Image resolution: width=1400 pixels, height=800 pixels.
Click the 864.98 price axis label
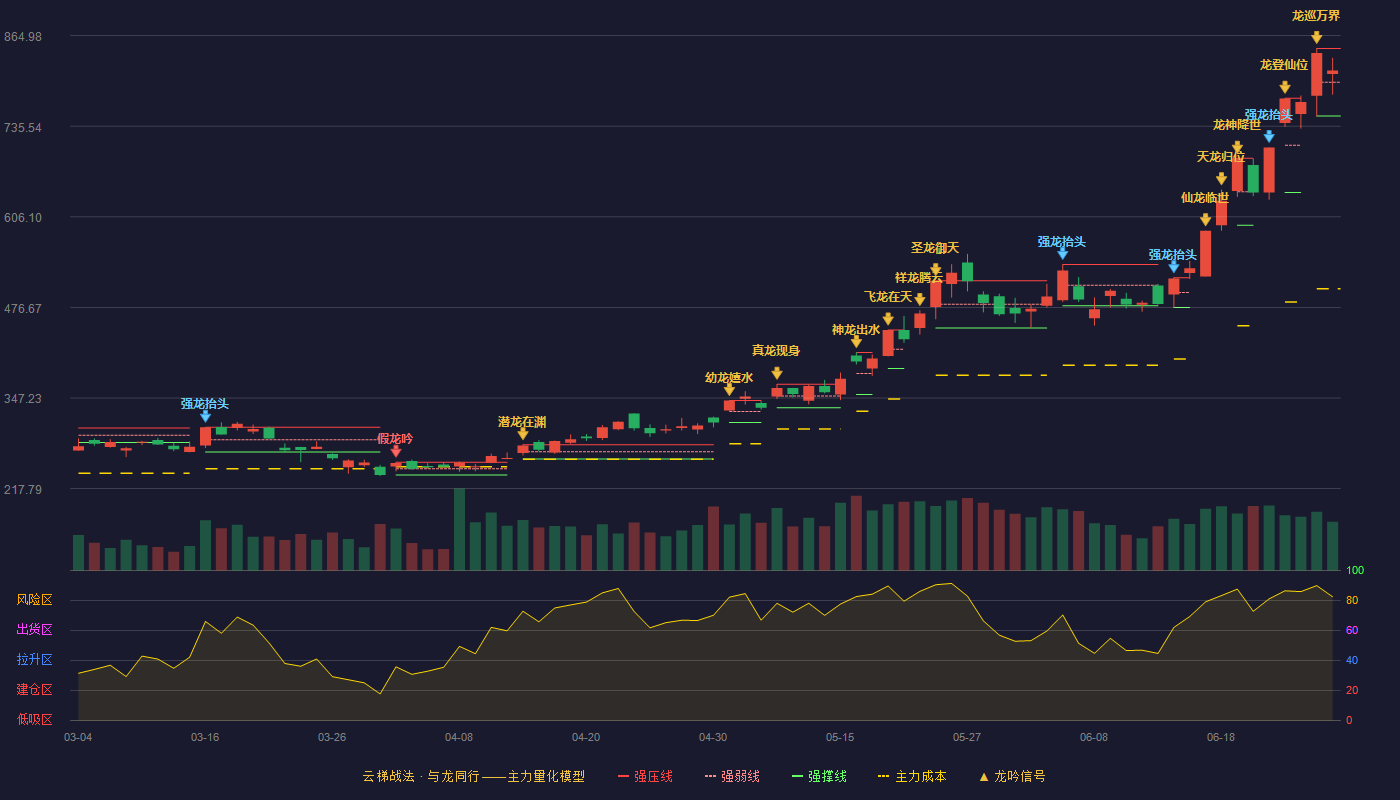[22, 37]
